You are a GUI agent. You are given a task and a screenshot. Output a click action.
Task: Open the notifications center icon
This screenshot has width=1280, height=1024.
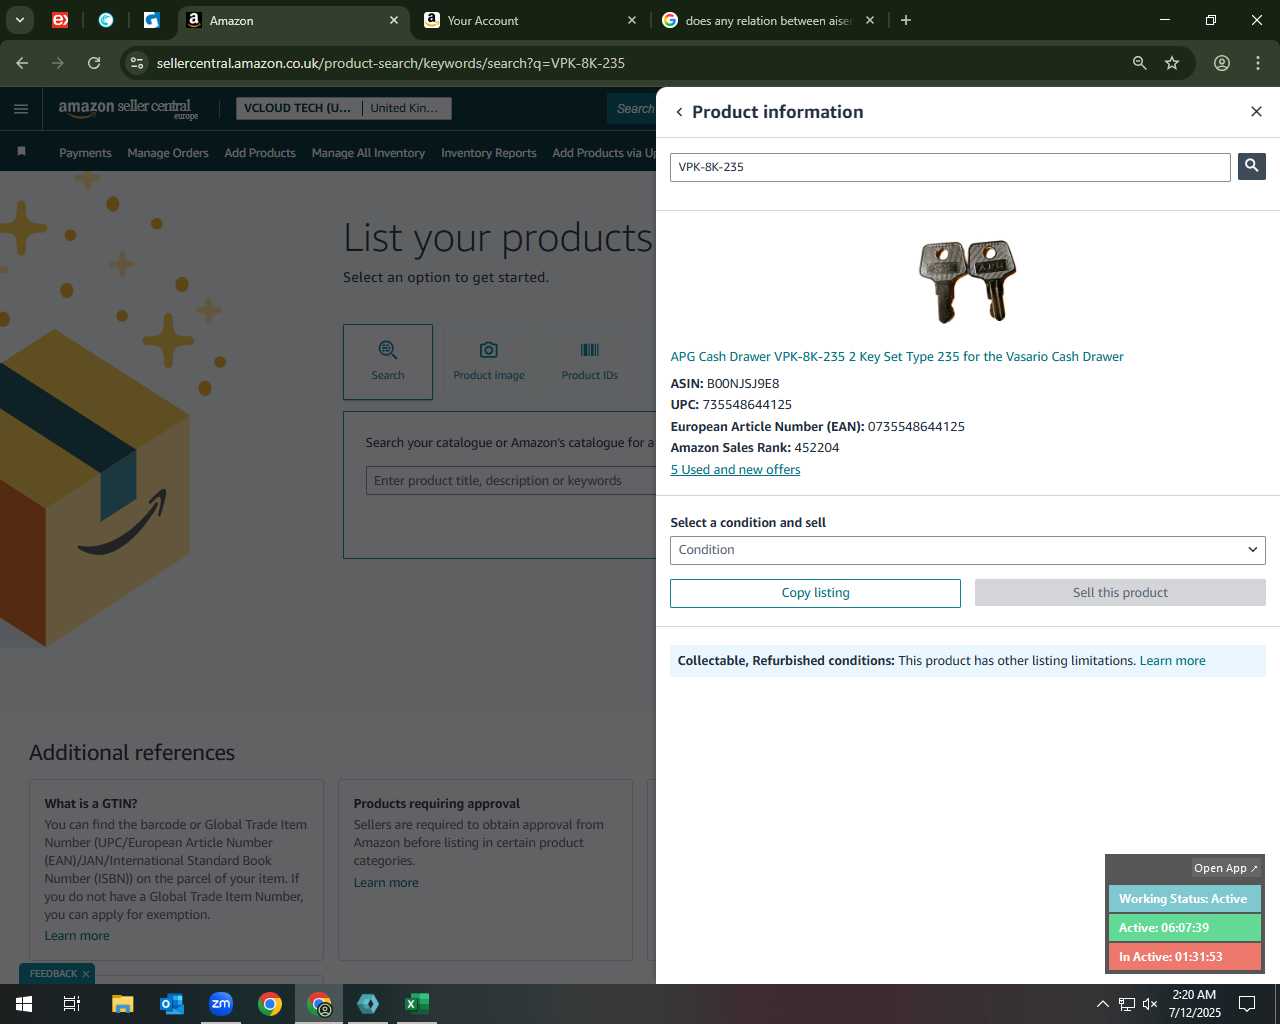1247,1004
